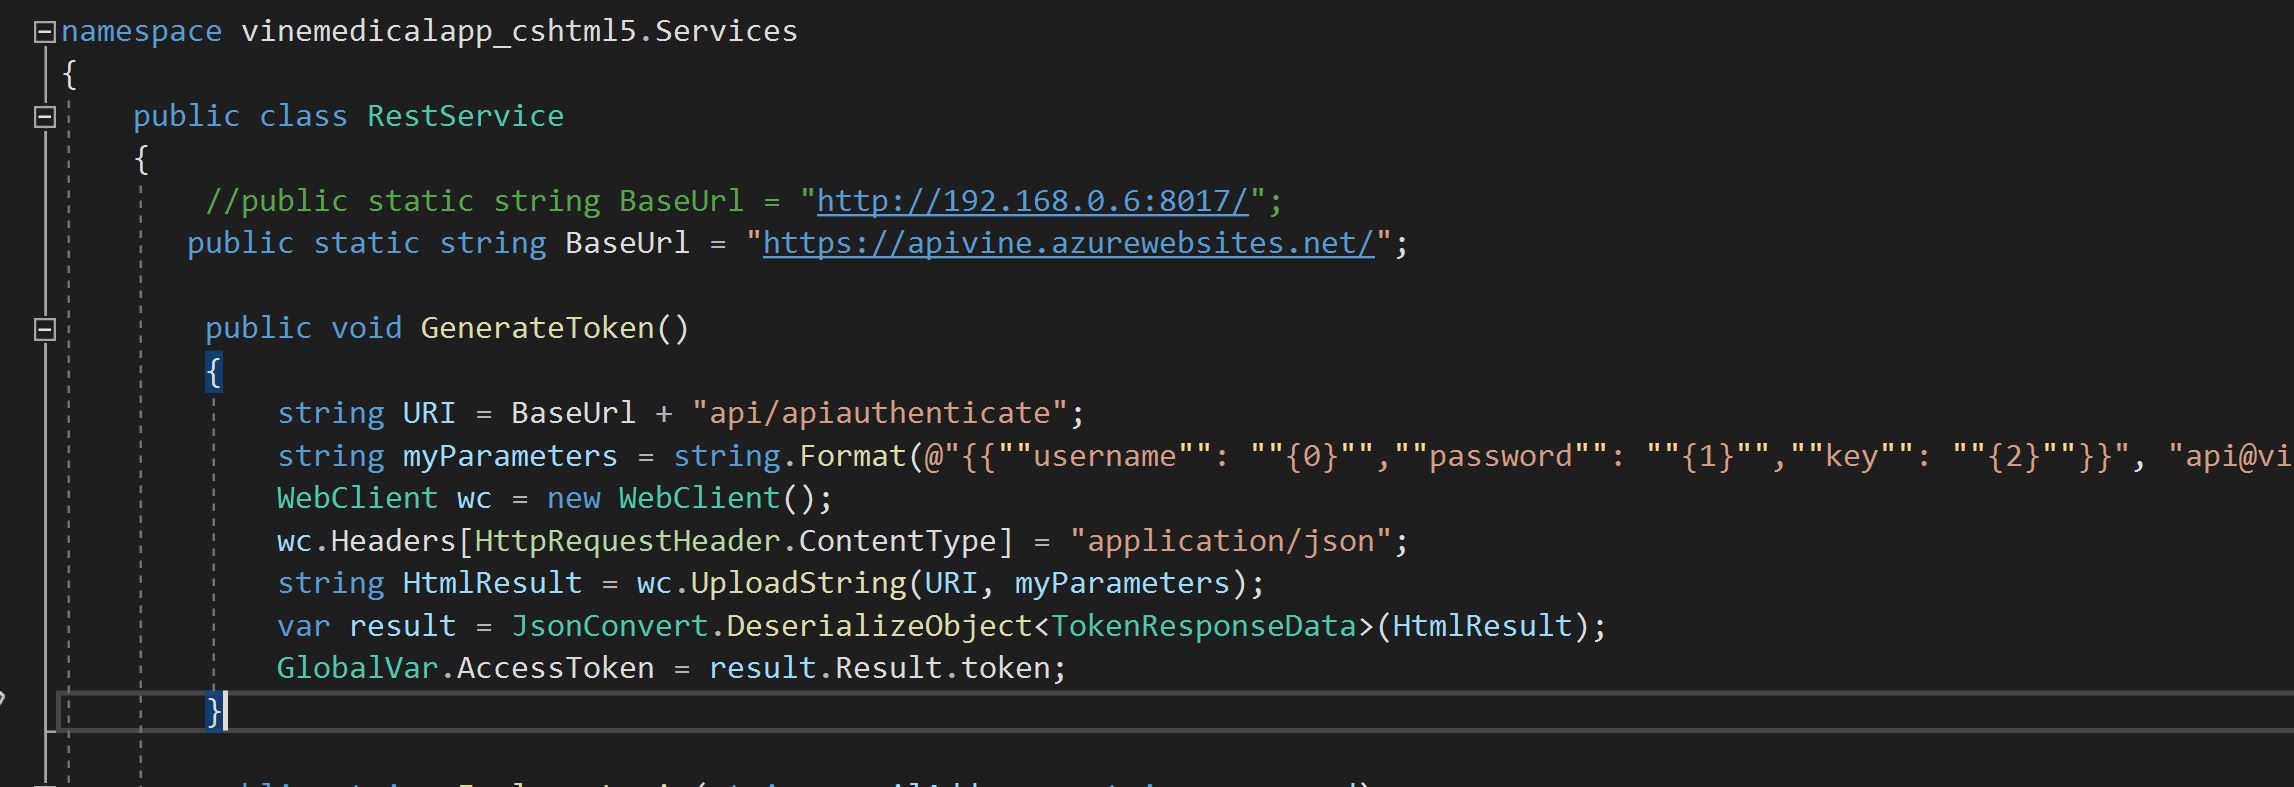Click the GenerateToken method name
Viewport: 2294px width, 787px height.
click(537, 328)
